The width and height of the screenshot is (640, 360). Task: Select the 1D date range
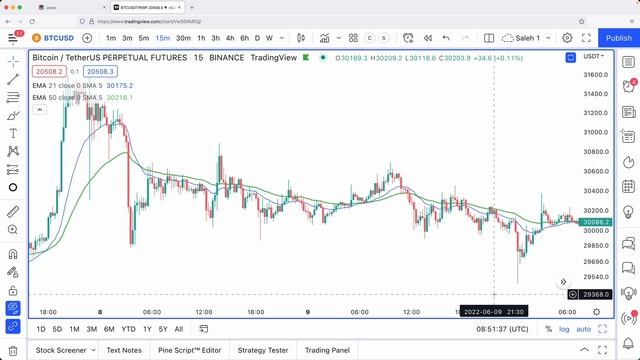(41, 329)
